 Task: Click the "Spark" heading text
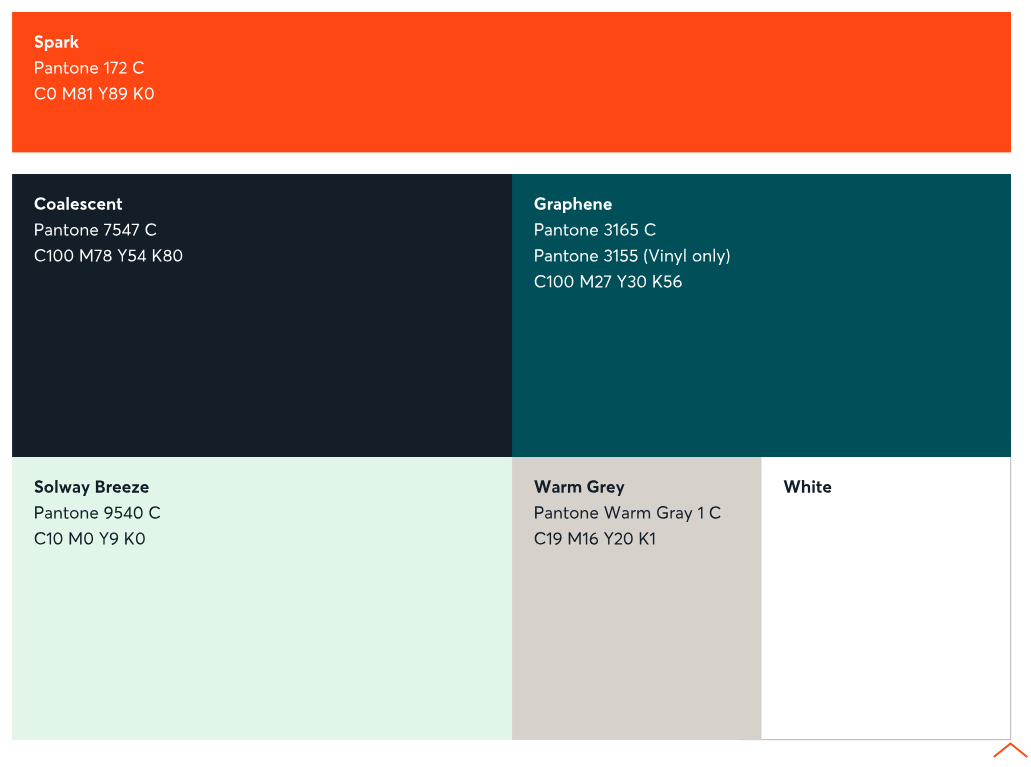tap(56, 42)
